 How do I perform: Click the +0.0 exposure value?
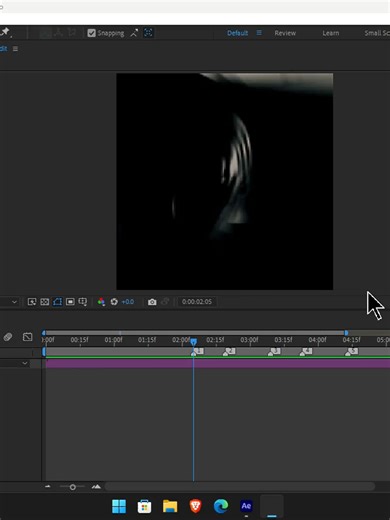(128, 302)
